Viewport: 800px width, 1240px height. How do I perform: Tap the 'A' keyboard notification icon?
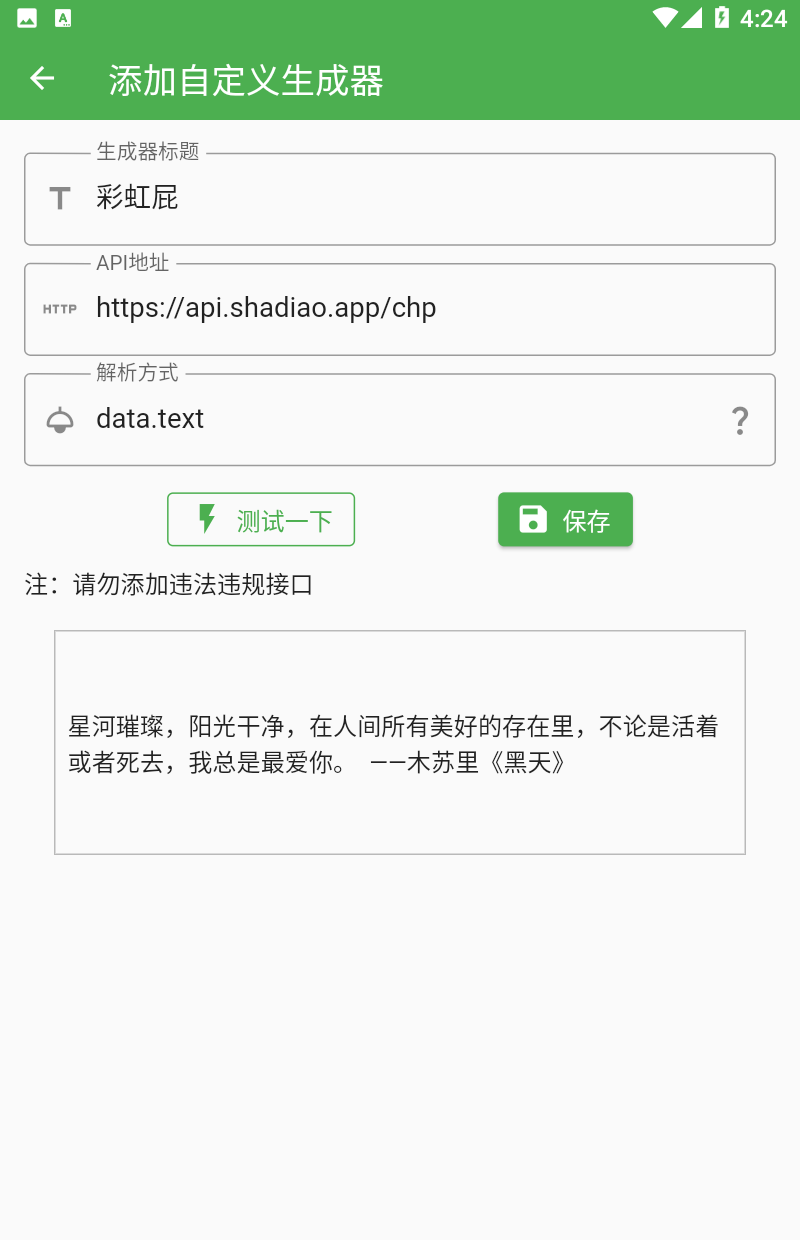click(63, 18)
